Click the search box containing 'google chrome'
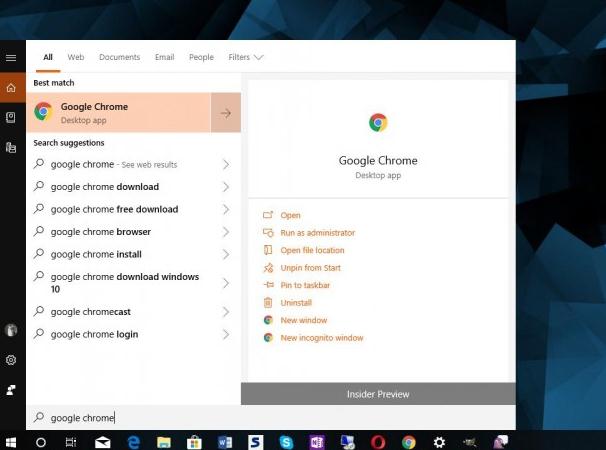 [x=270, y=417]
